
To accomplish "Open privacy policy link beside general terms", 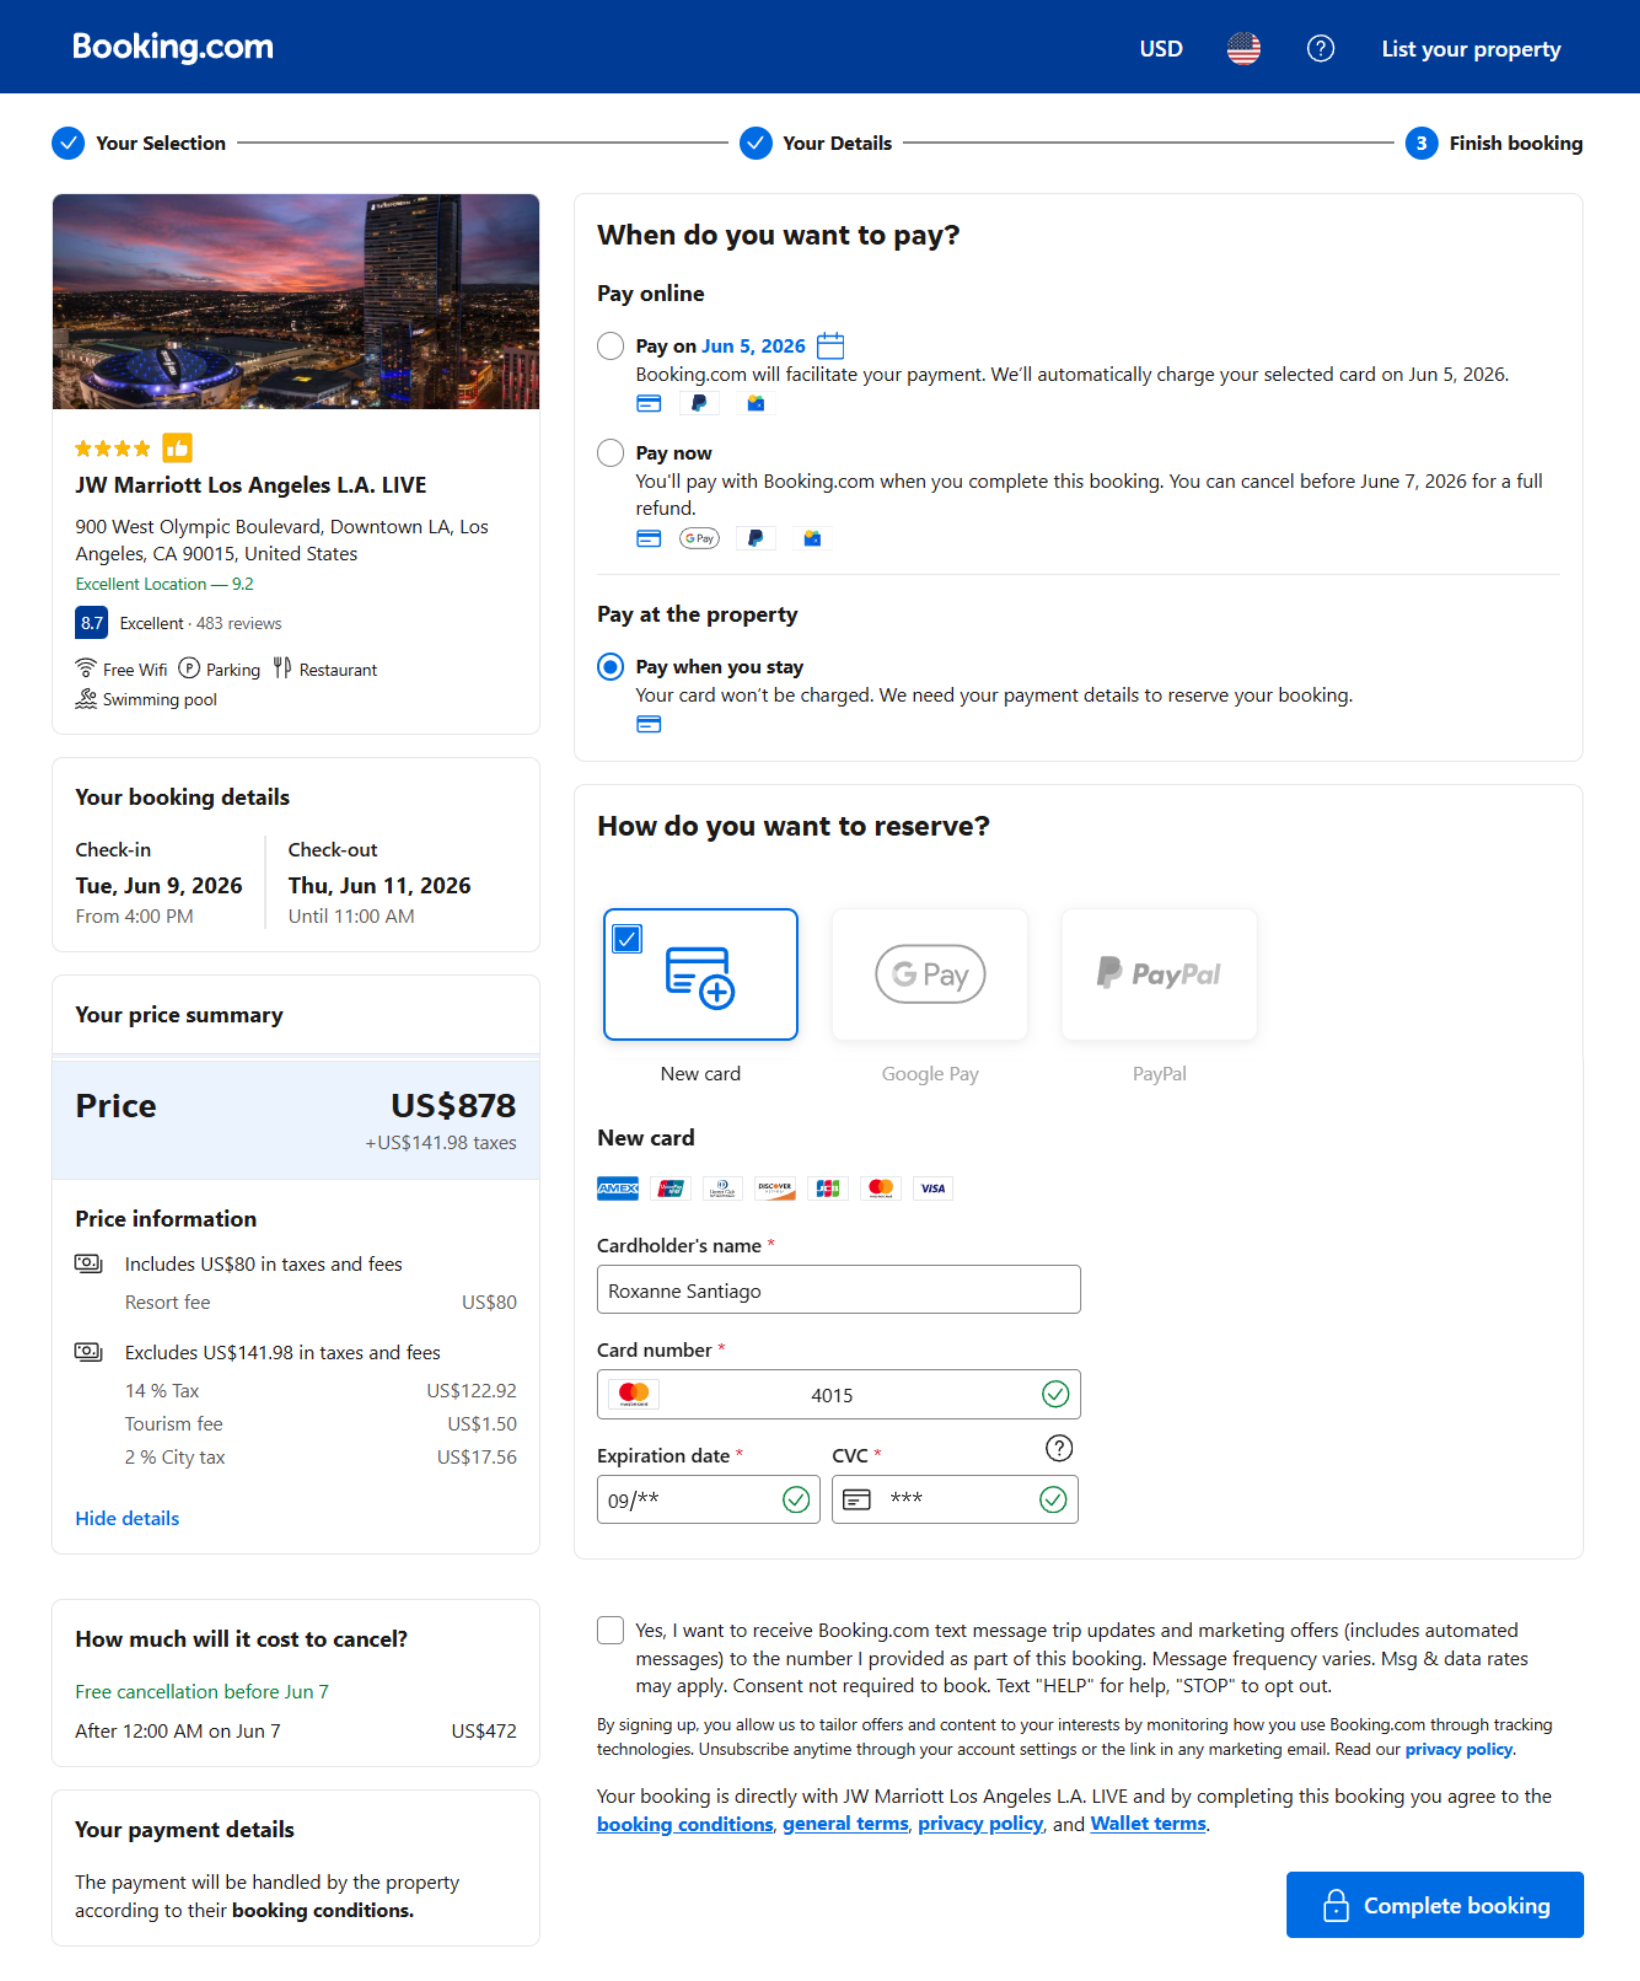I will coord(981,1824).
